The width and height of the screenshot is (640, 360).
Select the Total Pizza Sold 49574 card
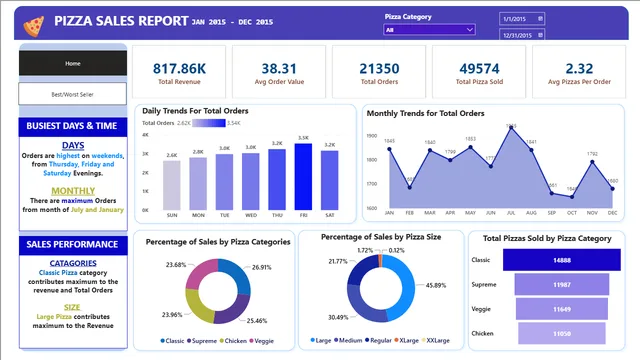479,72
